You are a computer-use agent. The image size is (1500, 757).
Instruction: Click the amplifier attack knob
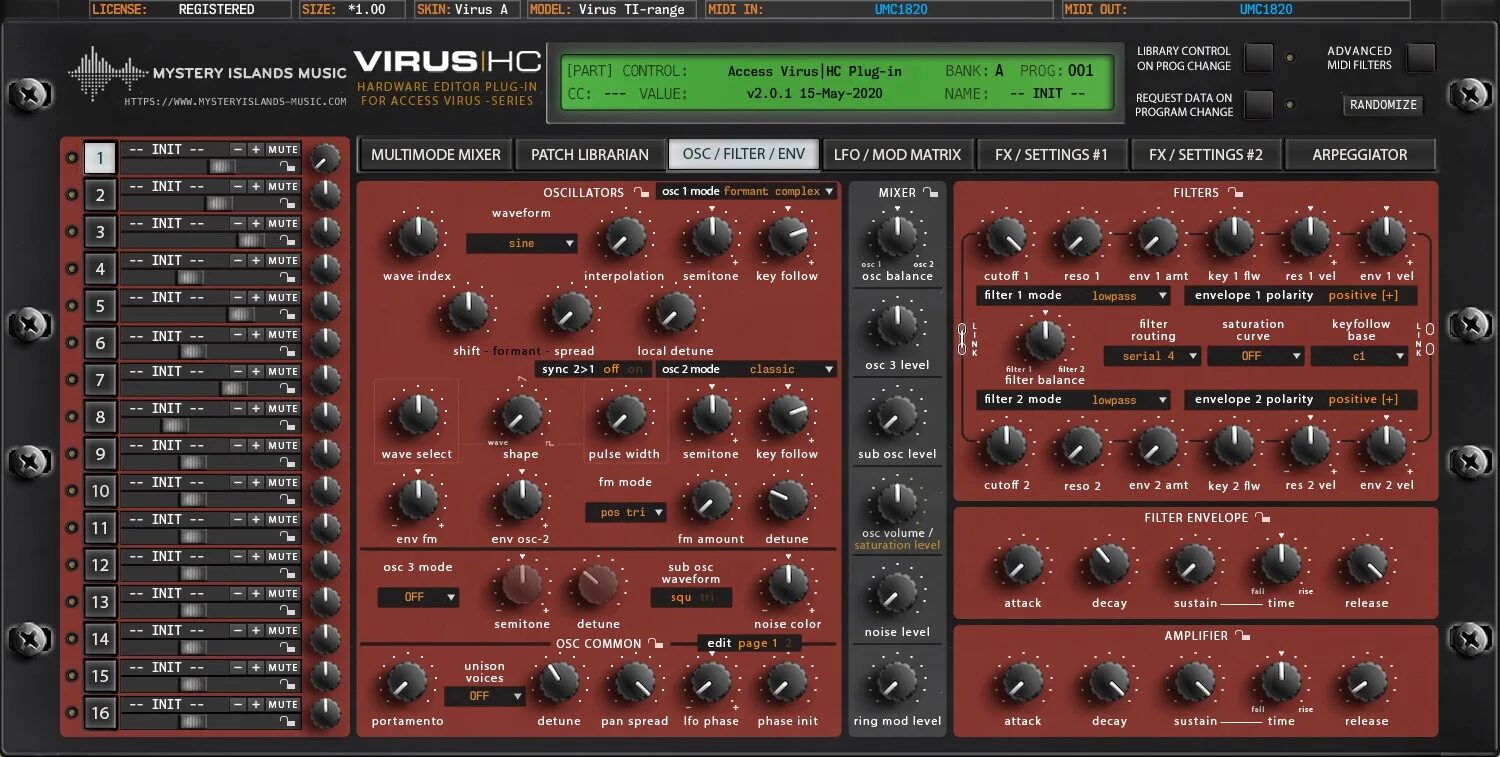1023,682
